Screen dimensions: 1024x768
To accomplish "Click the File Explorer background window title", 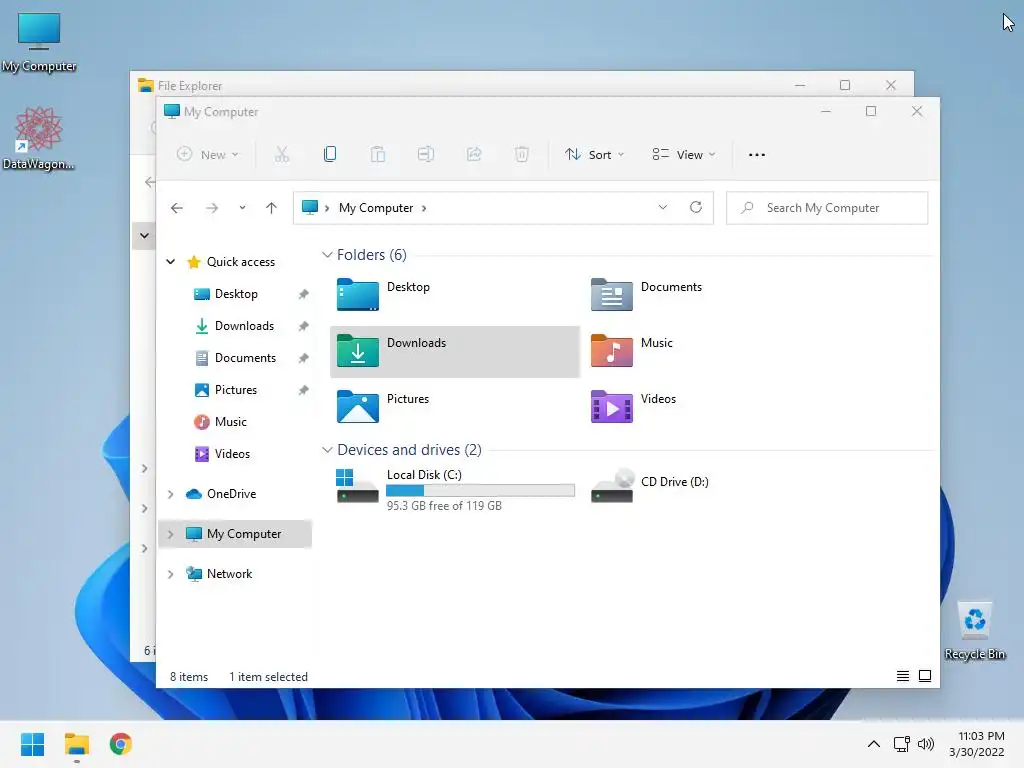I will [189, 86].
